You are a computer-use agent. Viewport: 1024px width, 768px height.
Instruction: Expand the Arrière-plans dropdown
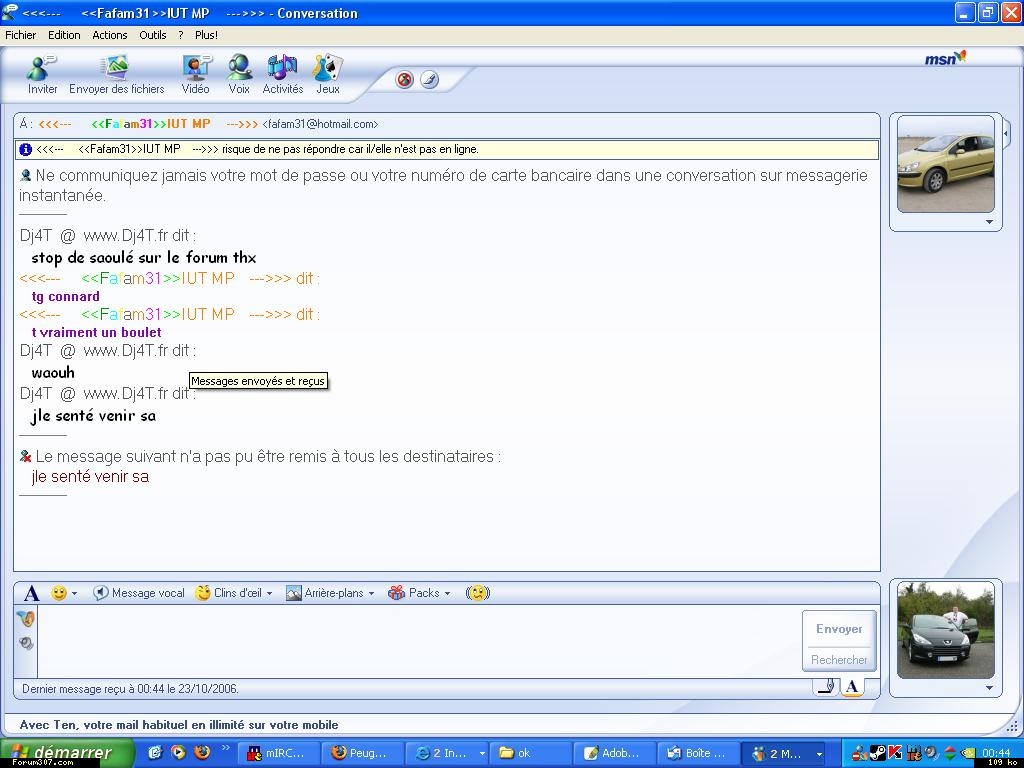point(330,593)
